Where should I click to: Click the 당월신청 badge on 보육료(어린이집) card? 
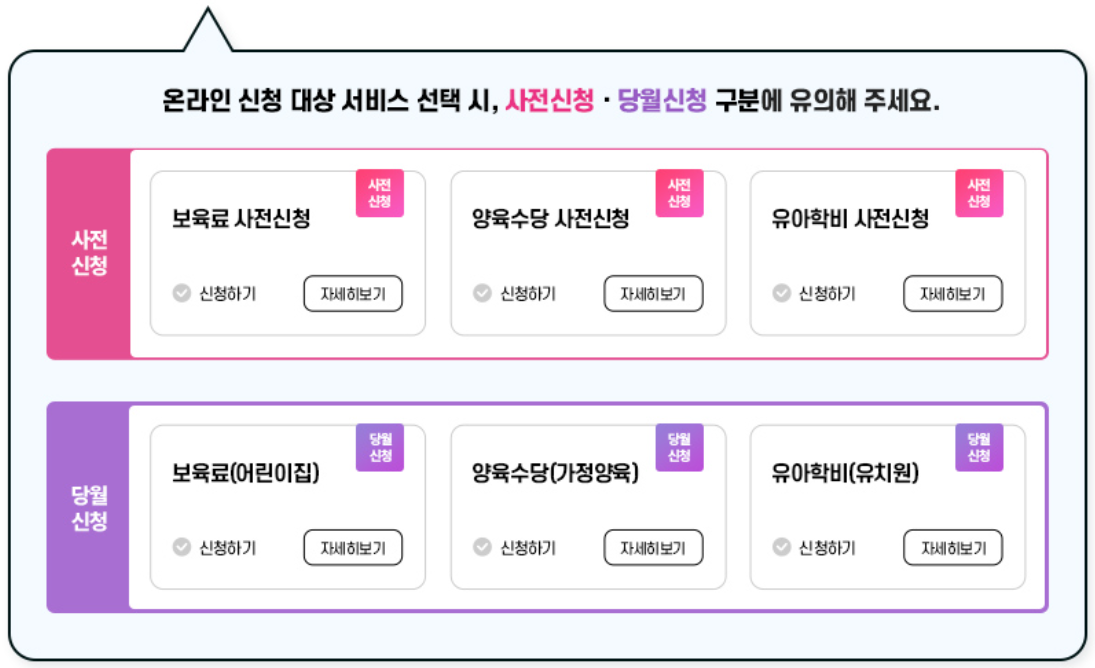point(380,449)
